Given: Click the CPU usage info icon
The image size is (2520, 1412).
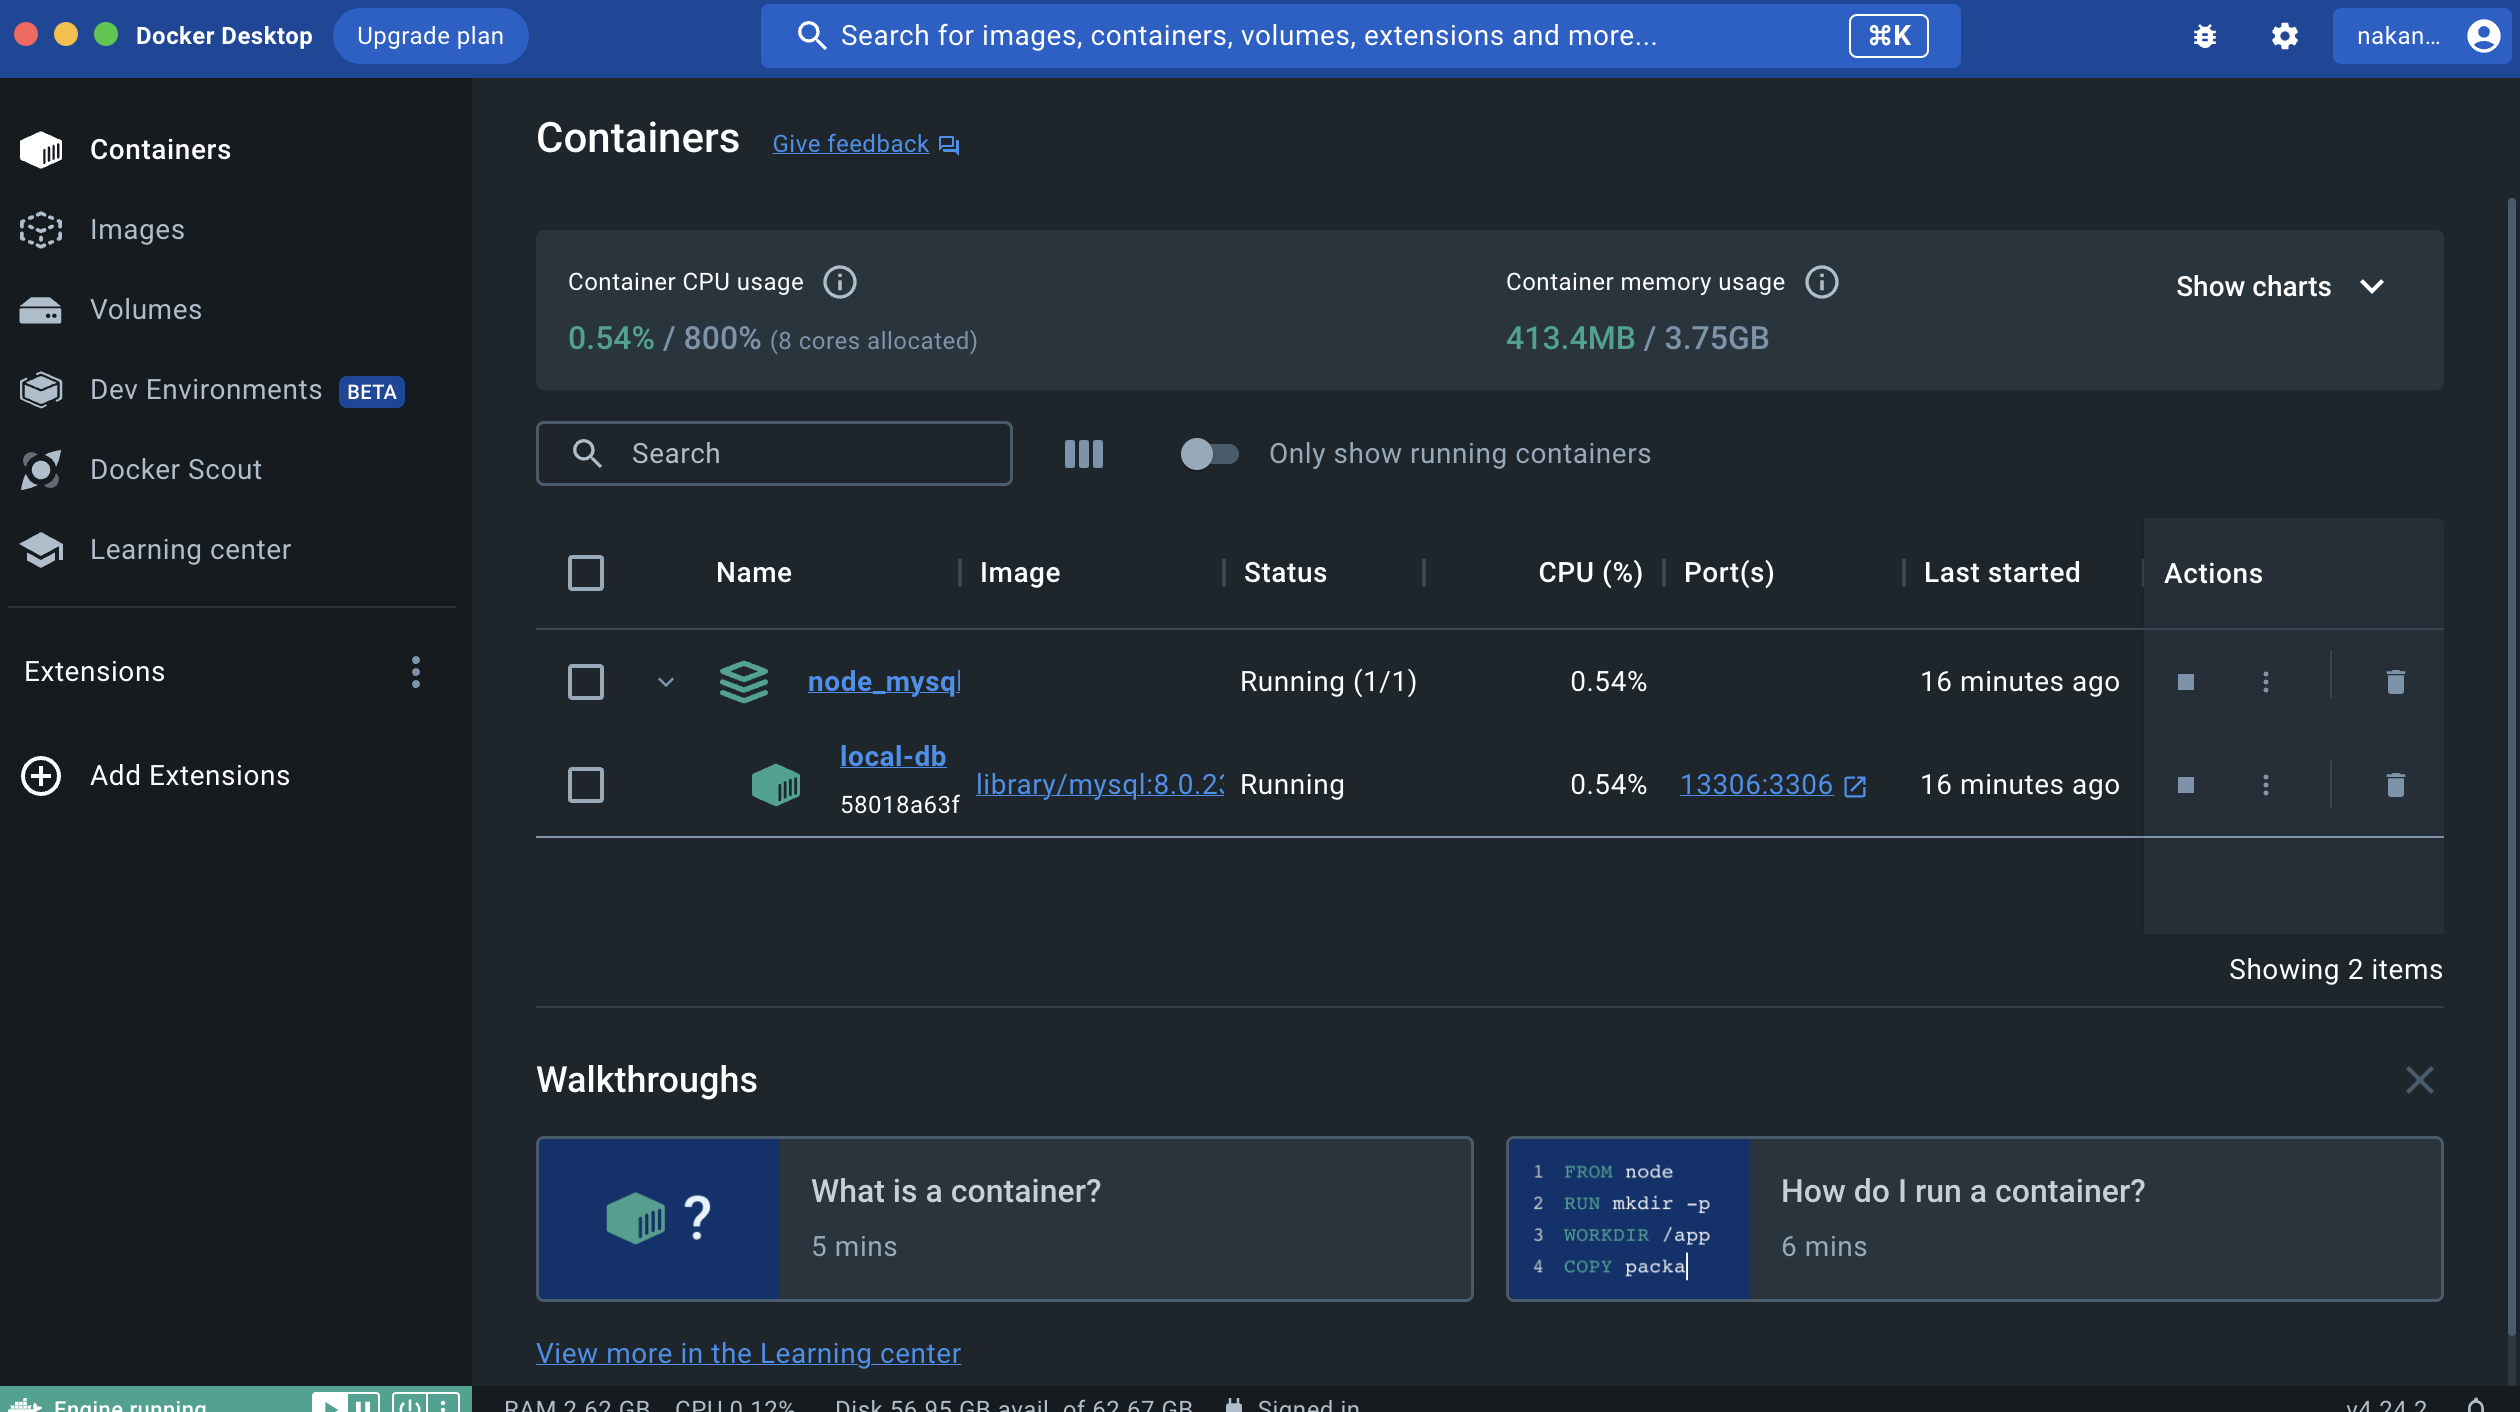Looking at the screenshot, I should tap(840, 282).
